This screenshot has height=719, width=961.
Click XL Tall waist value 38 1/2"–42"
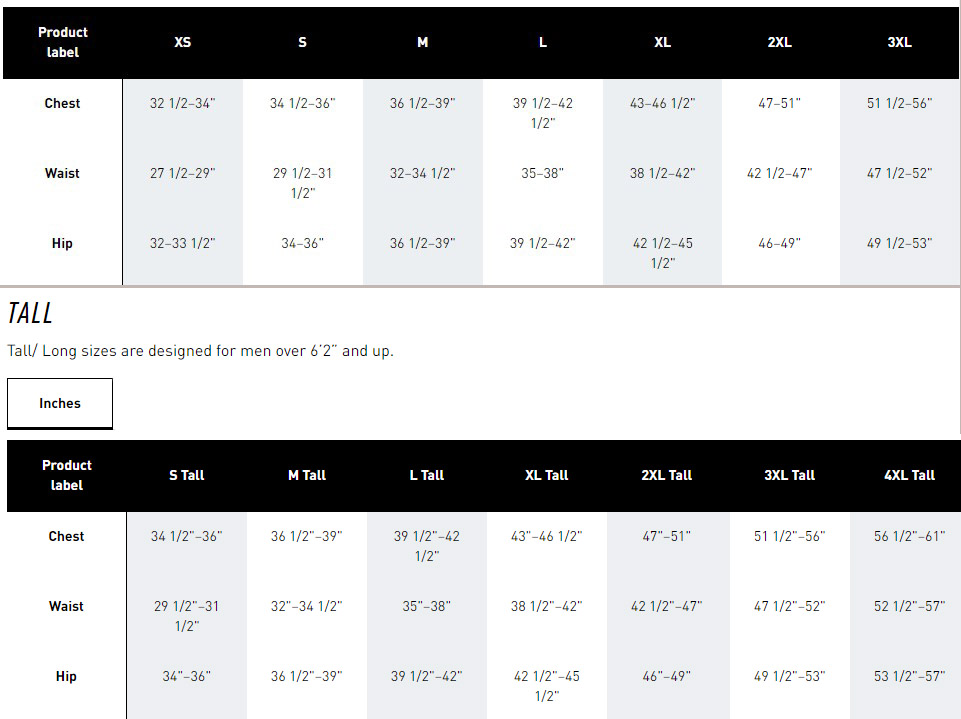tap(547, 606)
